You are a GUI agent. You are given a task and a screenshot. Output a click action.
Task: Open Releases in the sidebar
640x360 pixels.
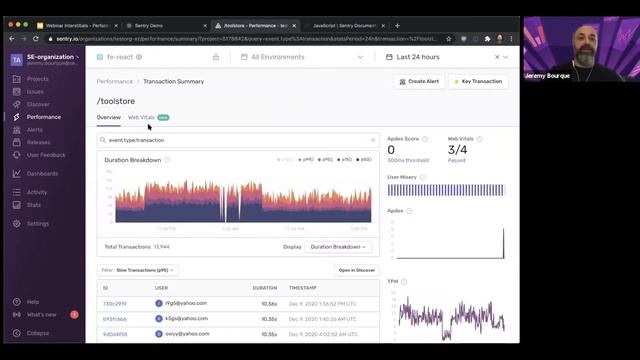pyautogui.click(x=38, y=142)
